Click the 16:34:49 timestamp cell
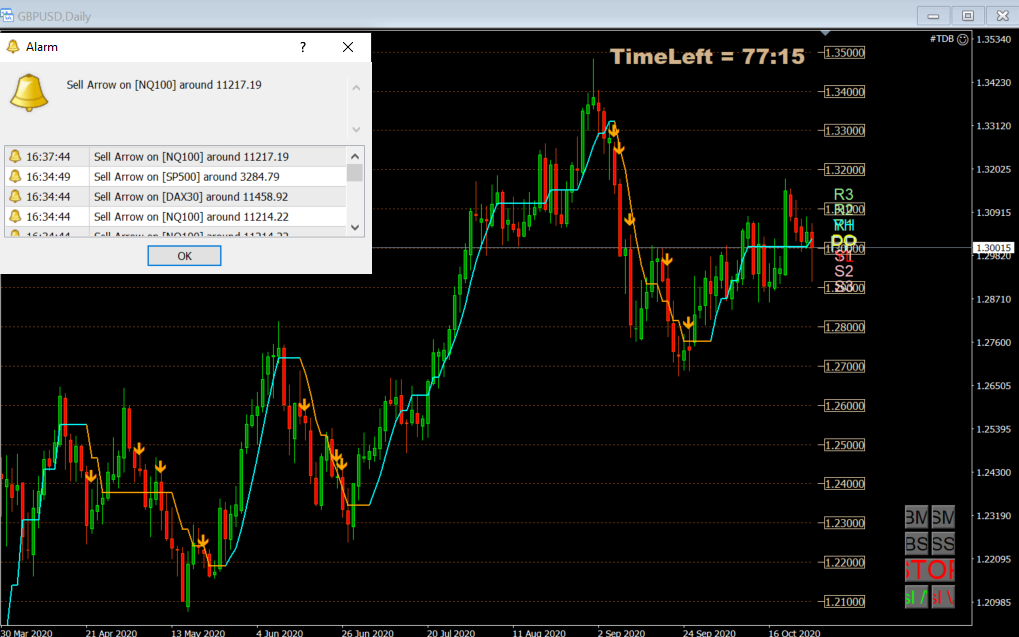This screenshot has width=1019, height=637. [x=48, y=177]
